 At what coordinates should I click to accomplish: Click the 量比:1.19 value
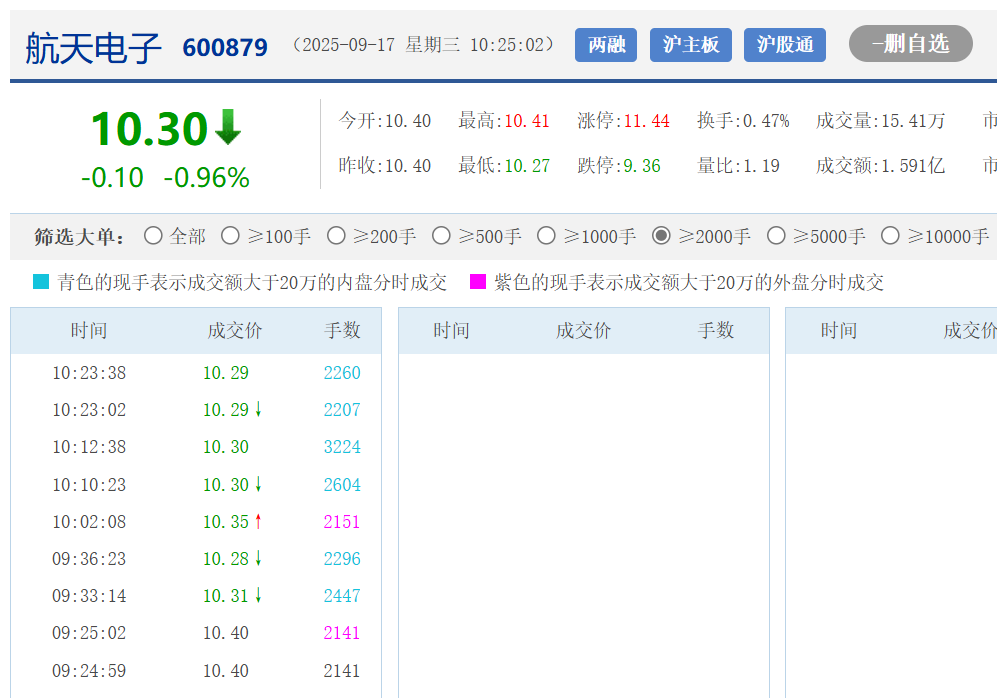tap(738, 166)
